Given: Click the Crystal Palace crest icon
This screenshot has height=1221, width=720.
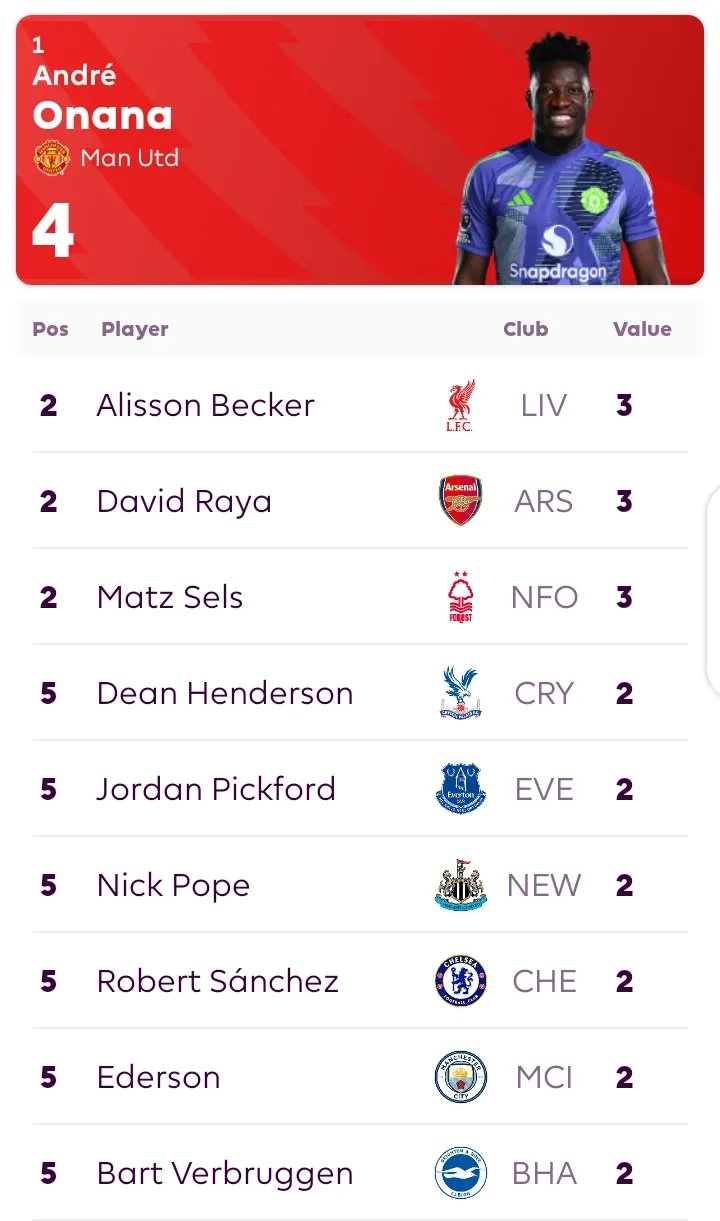Looking at the screenshot, I should (461, 693).
